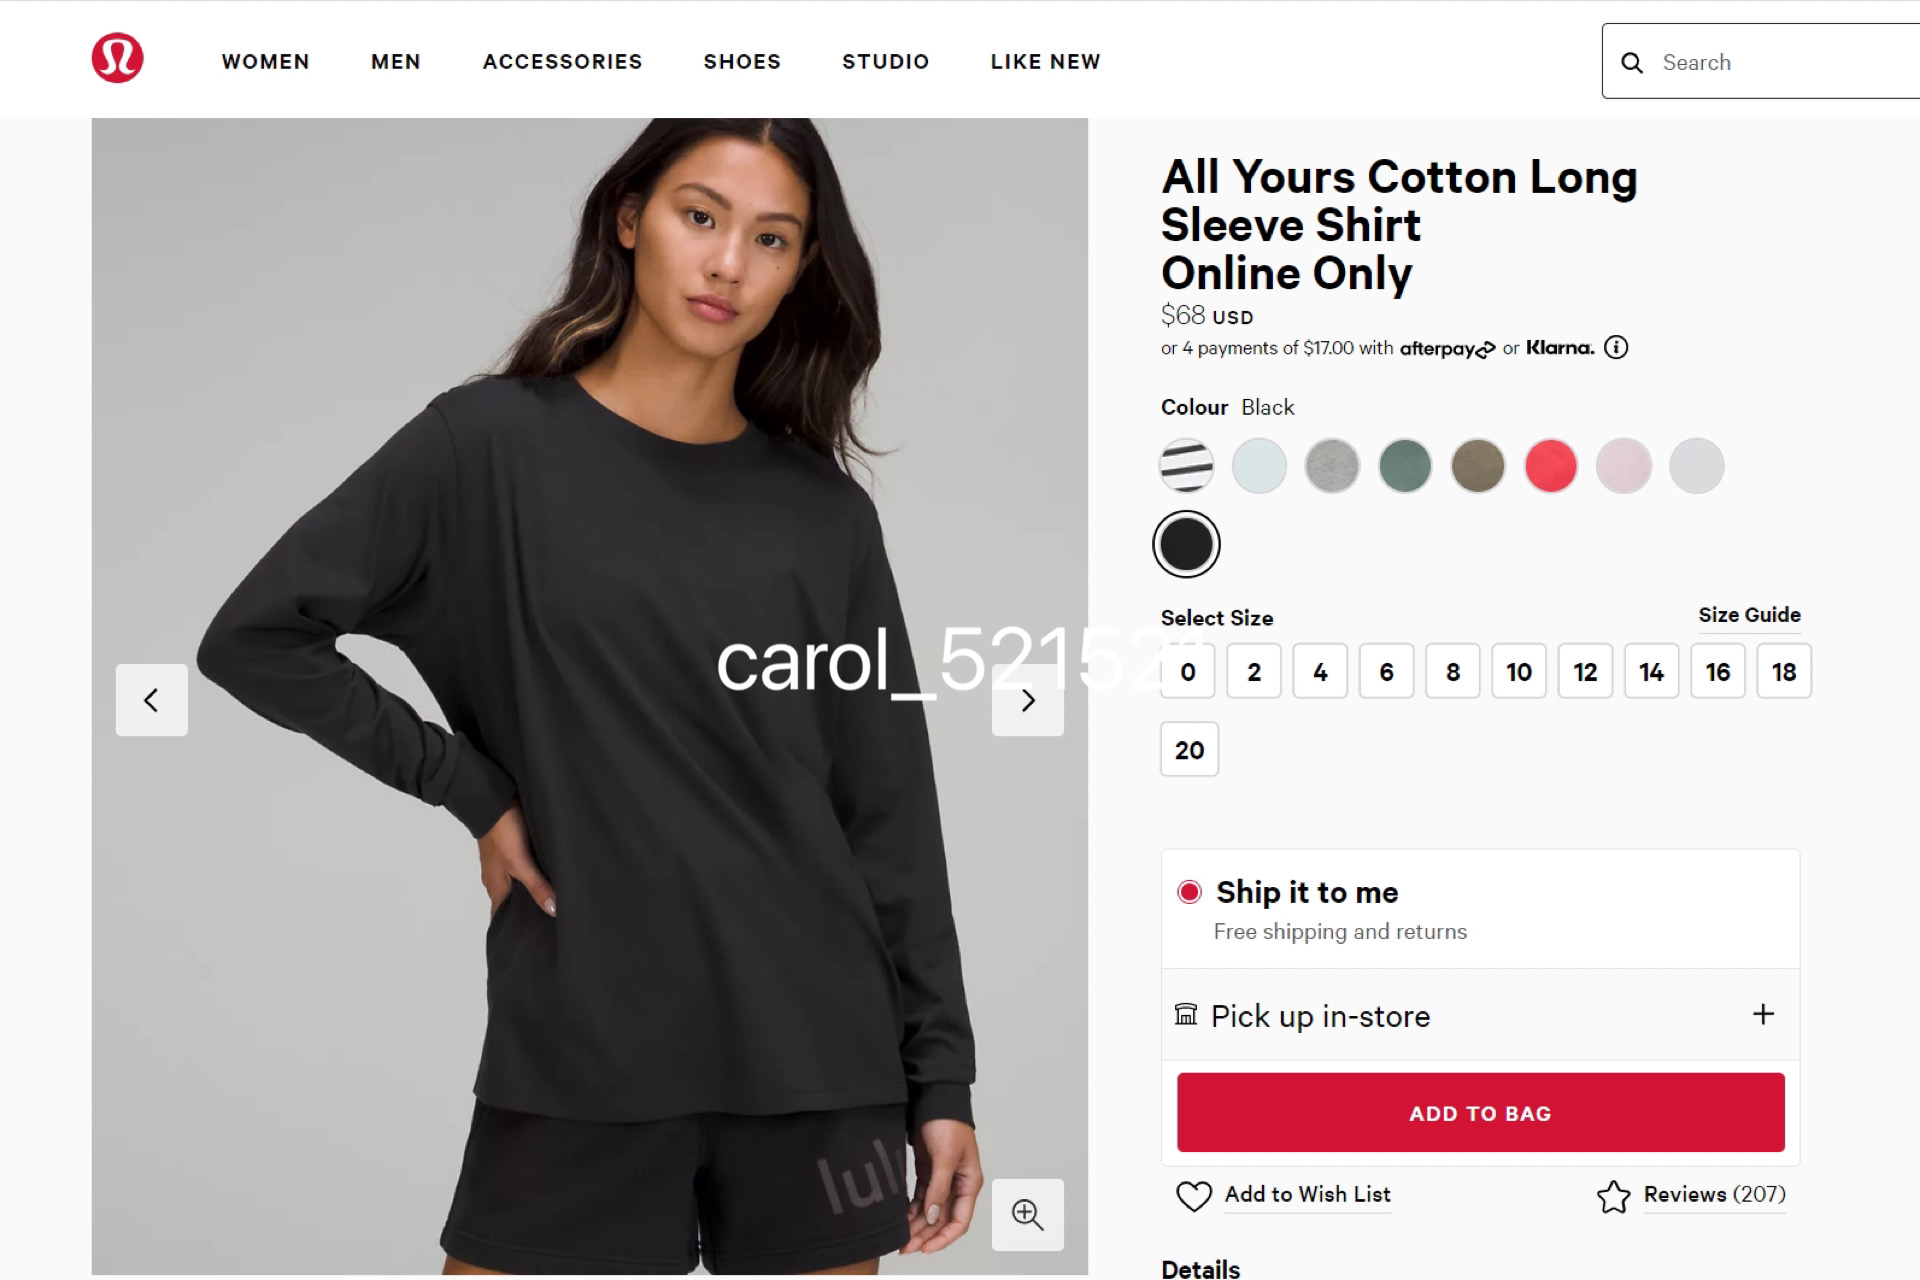Choose the striped colour swatch

click(x=1187, y=466)
